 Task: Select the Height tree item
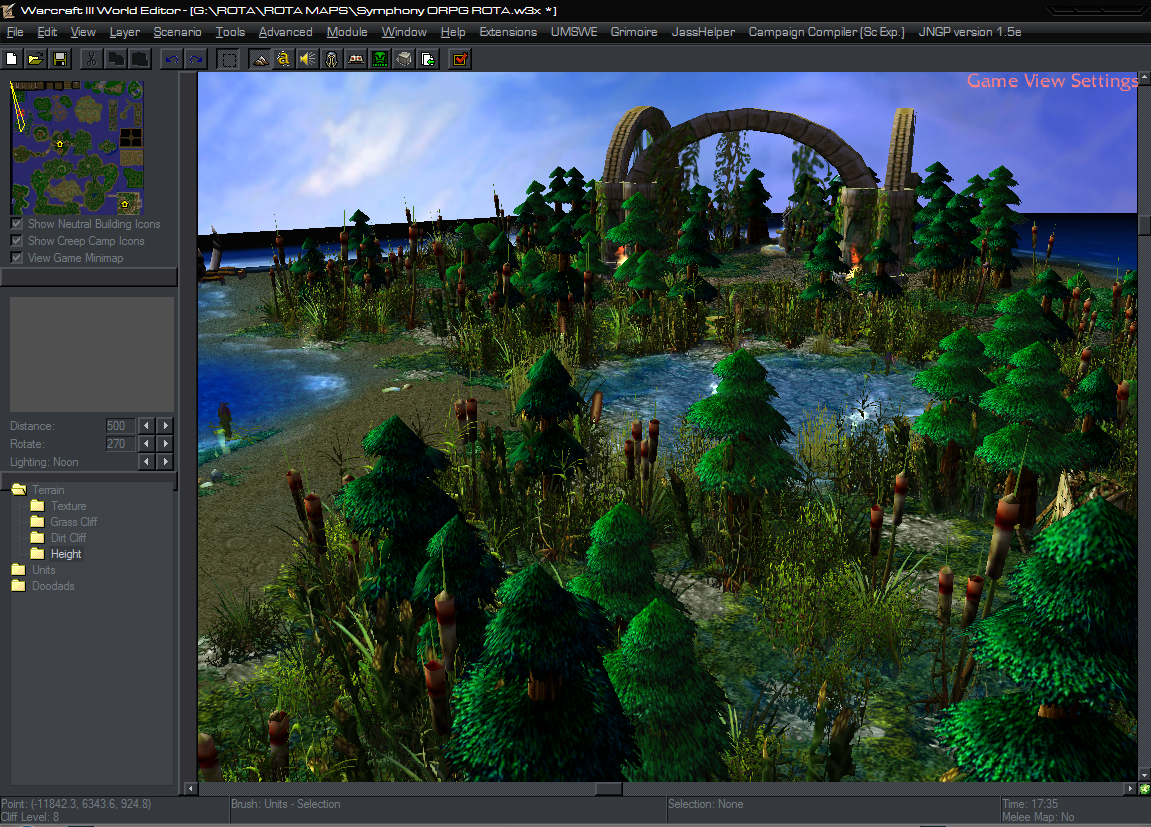66,554
